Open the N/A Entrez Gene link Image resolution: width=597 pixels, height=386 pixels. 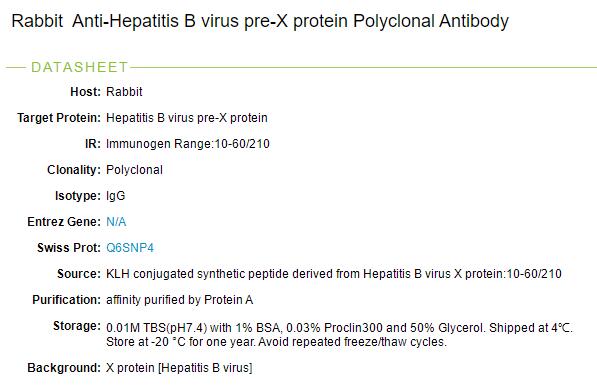click(116, 222)
